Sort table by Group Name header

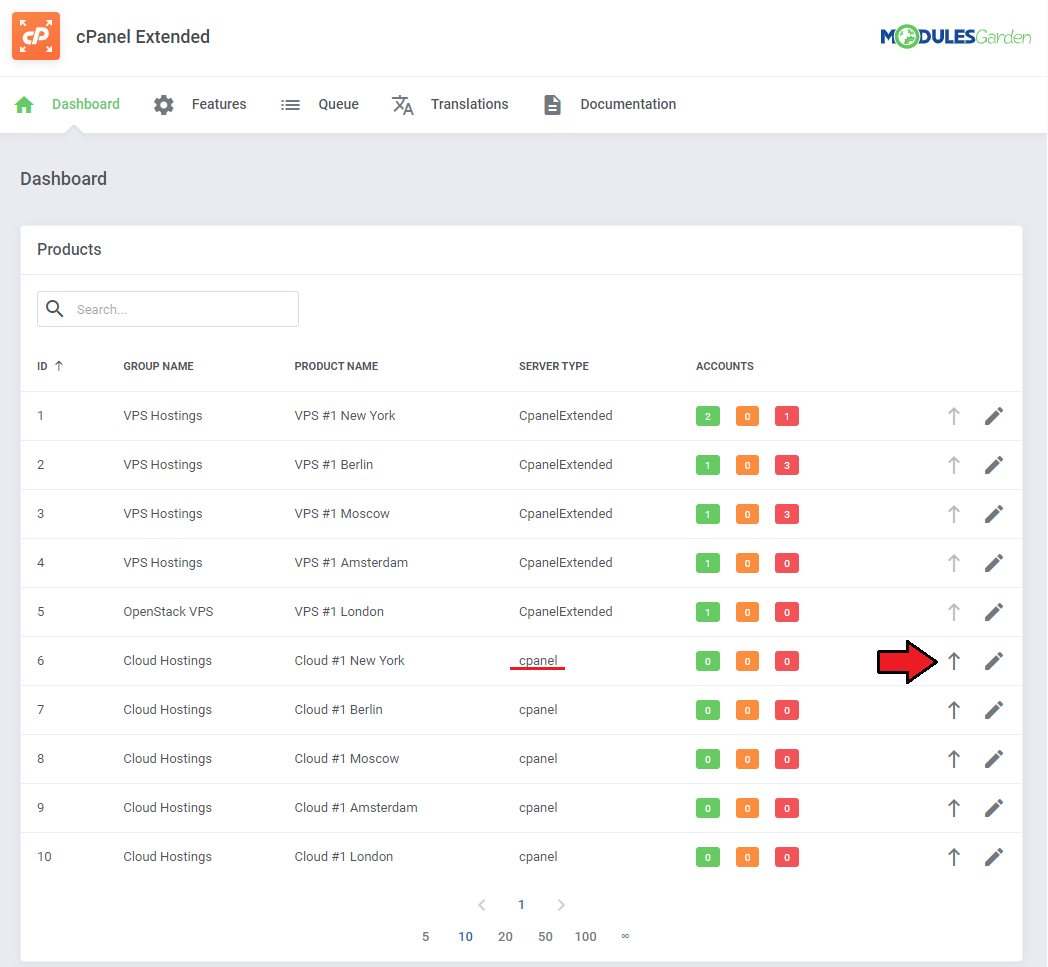point(158,366)
